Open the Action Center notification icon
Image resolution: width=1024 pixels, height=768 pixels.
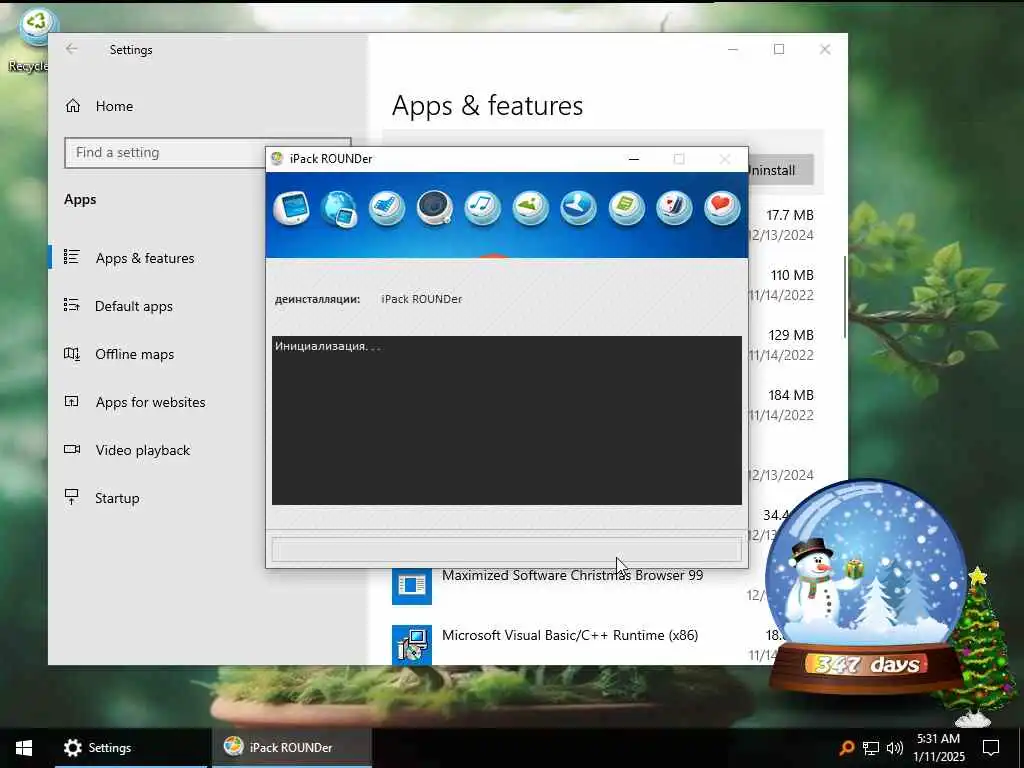click(991, 748)
